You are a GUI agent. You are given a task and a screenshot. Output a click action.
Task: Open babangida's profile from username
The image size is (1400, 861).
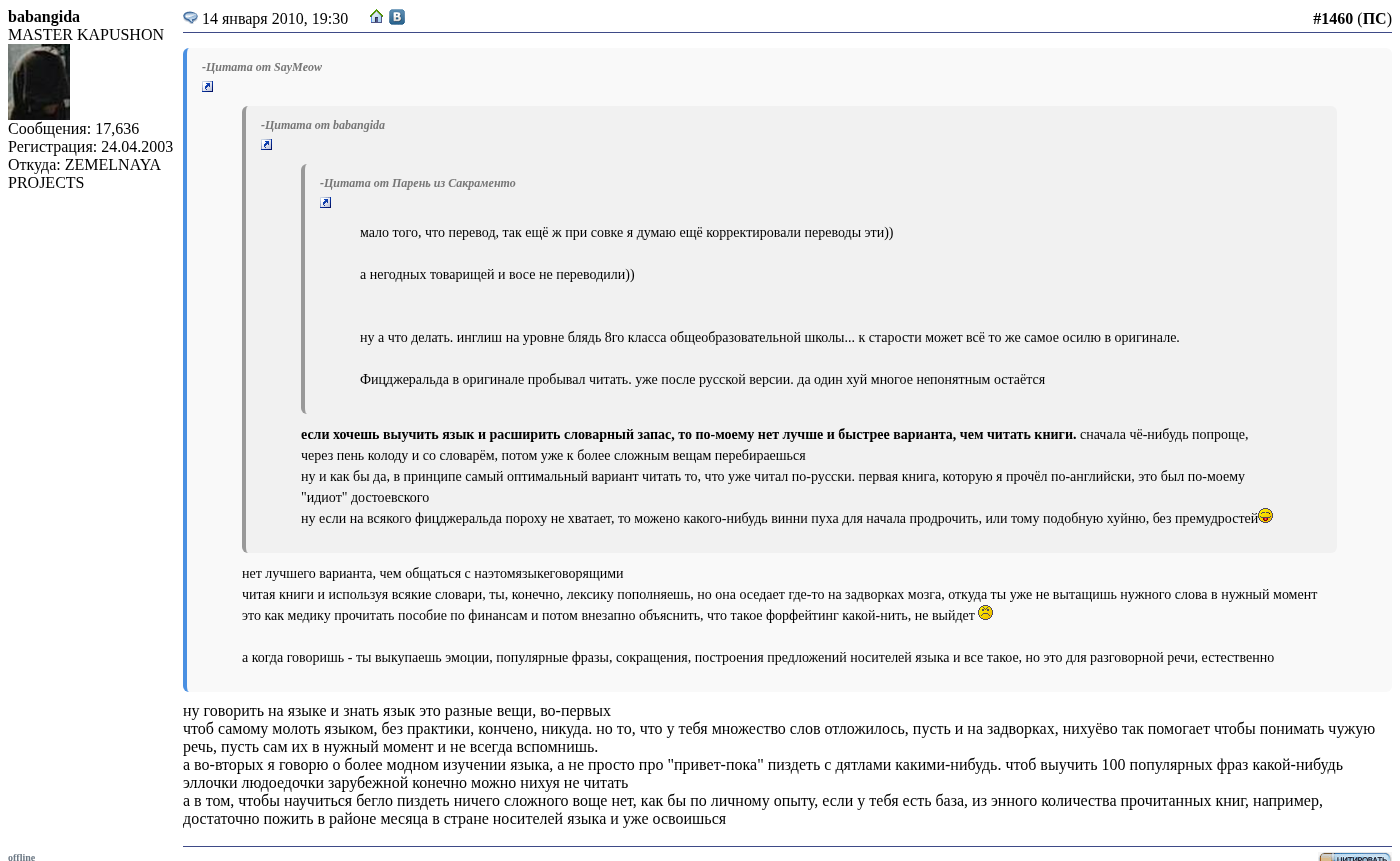pos(44,17)
